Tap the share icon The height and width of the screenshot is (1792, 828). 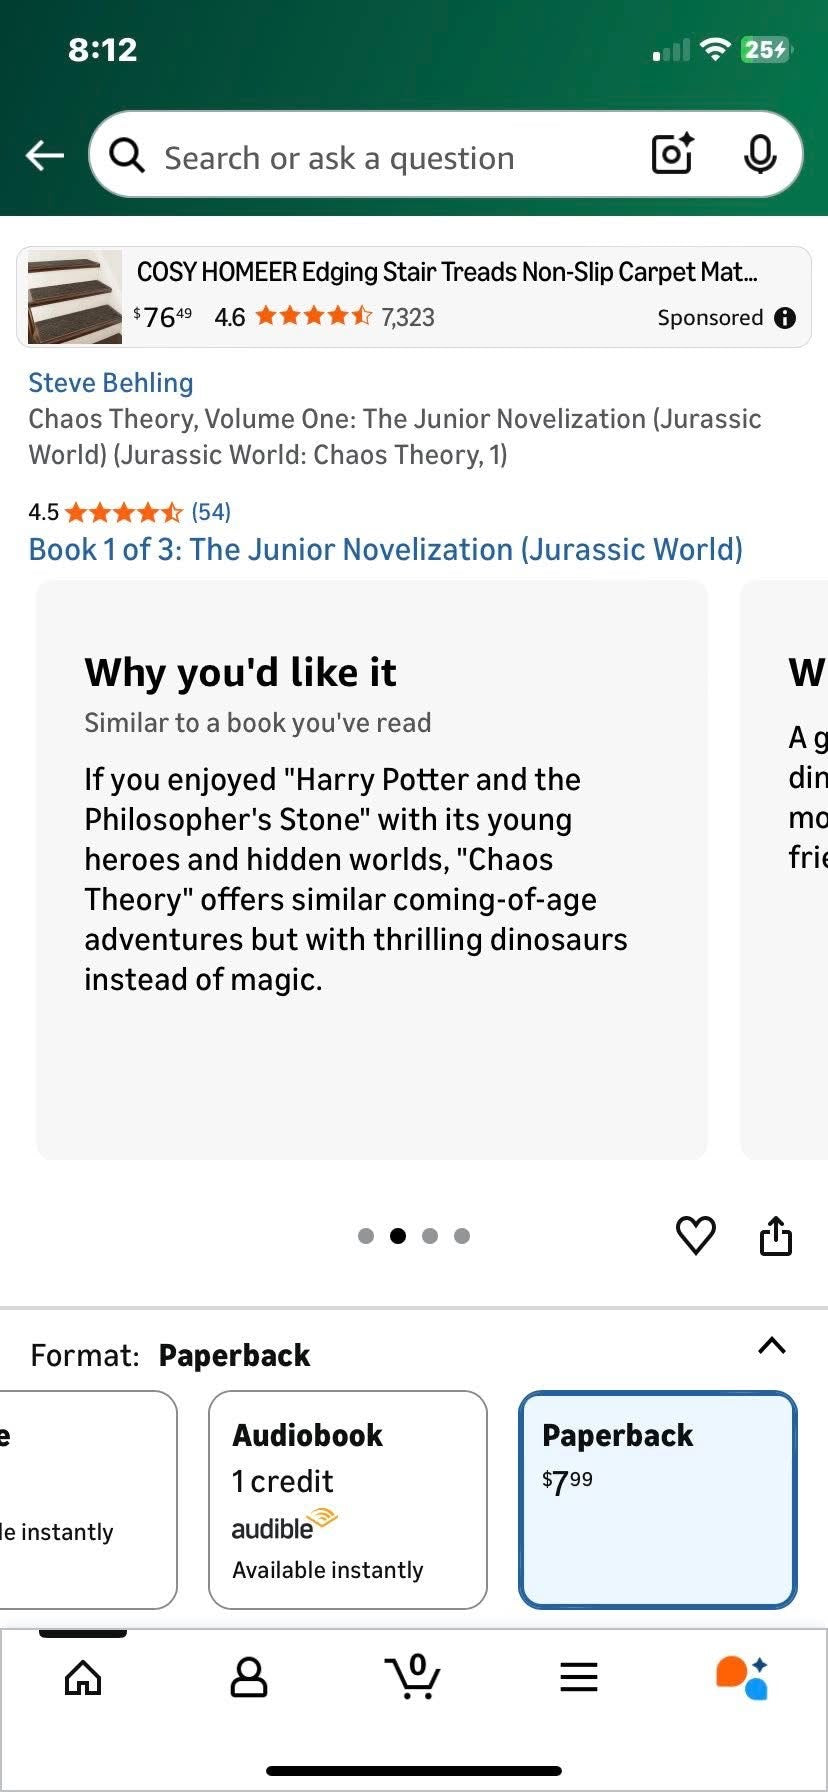776,1235
